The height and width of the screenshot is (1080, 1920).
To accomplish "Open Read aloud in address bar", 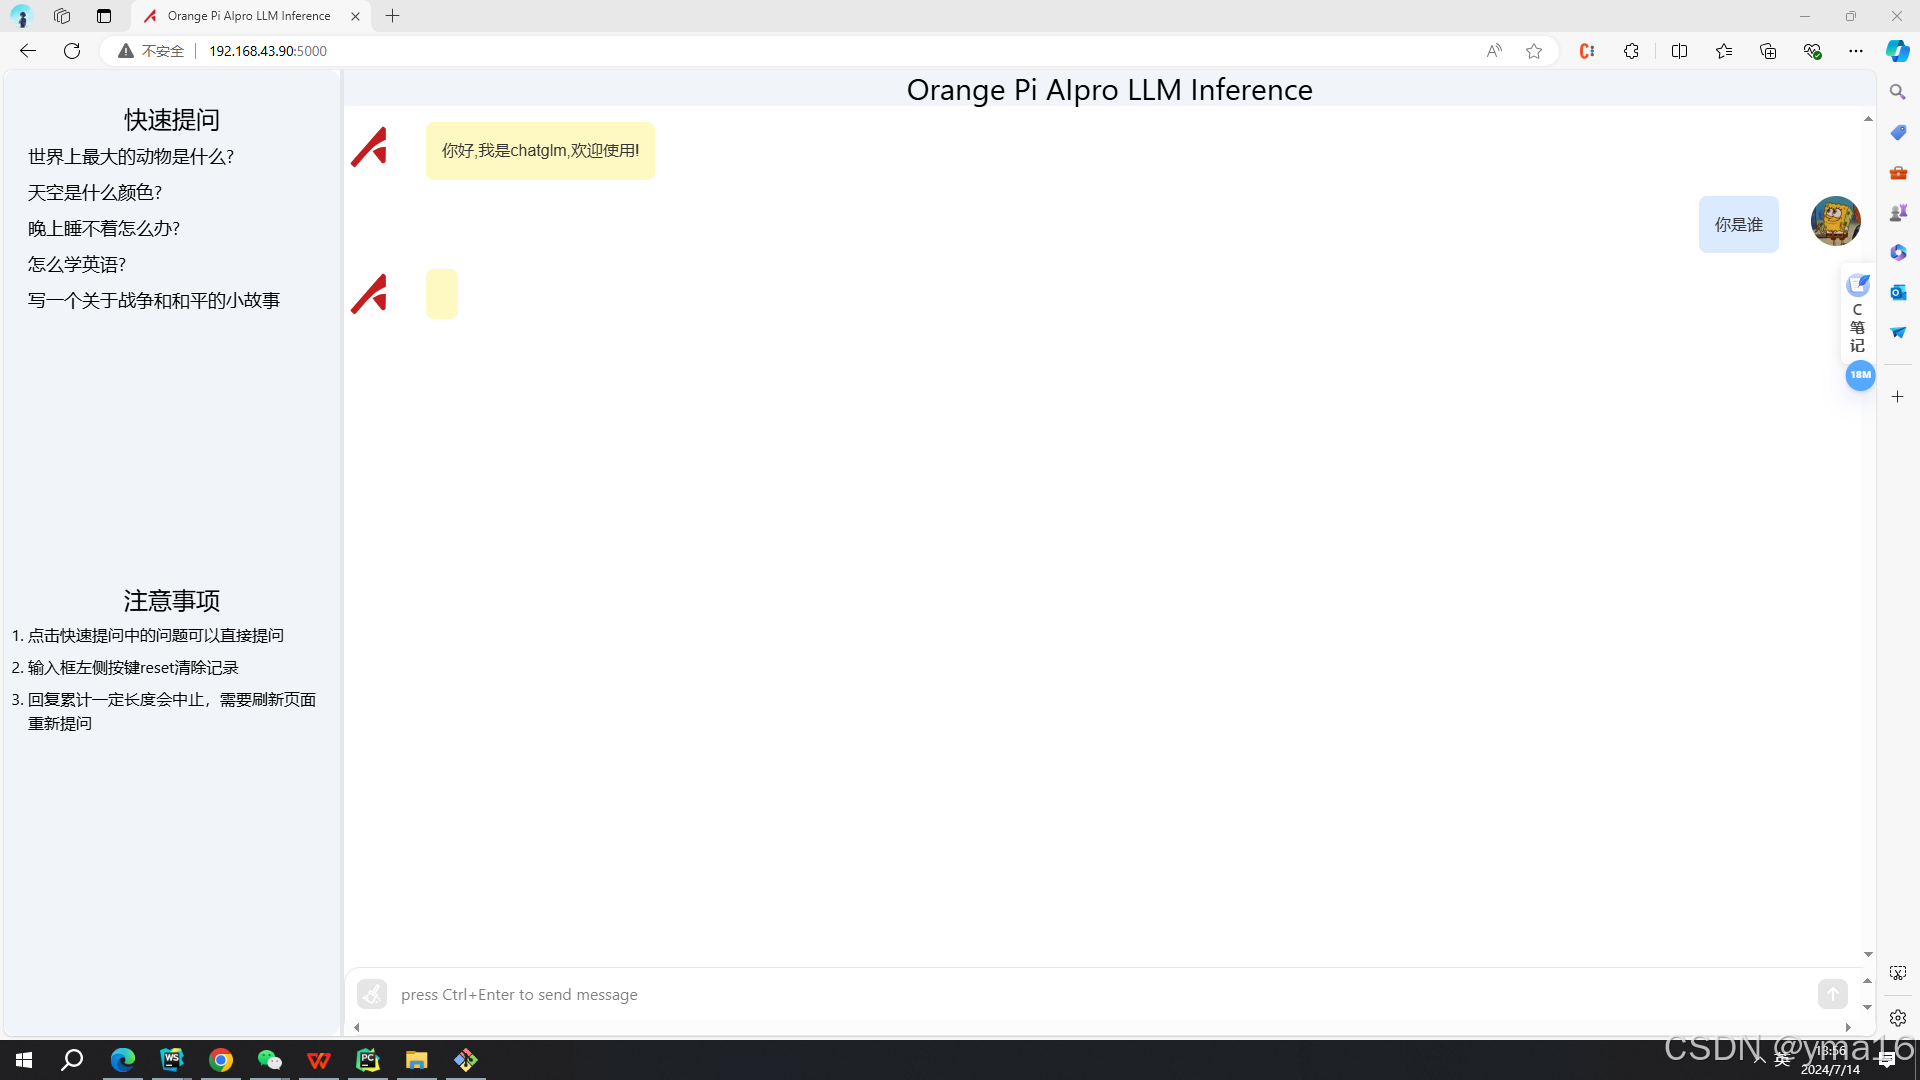I will pyautogui.click(x=1494, y=51).
